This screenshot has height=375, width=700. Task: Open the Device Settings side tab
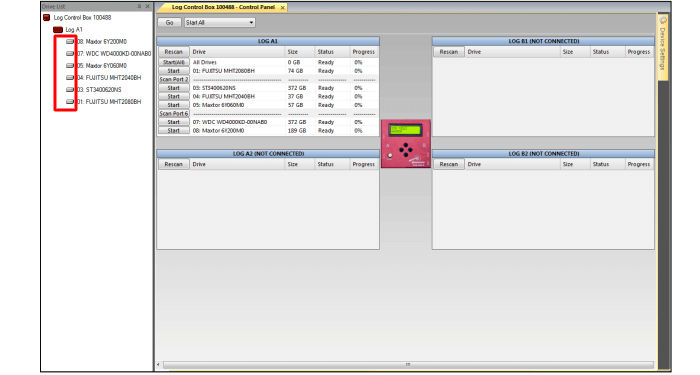point(662,48)
